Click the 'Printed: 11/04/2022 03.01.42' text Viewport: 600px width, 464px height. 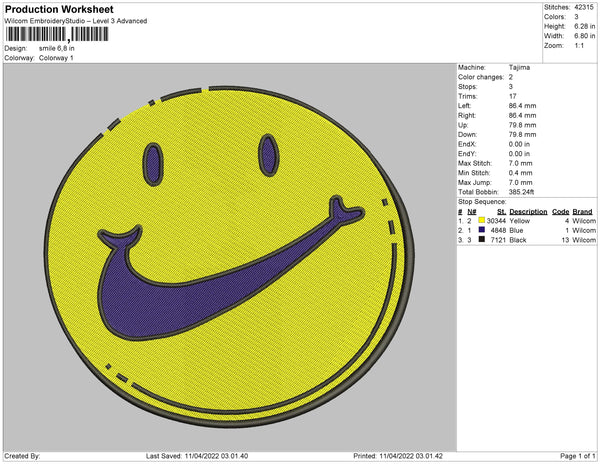pos(398,456)
